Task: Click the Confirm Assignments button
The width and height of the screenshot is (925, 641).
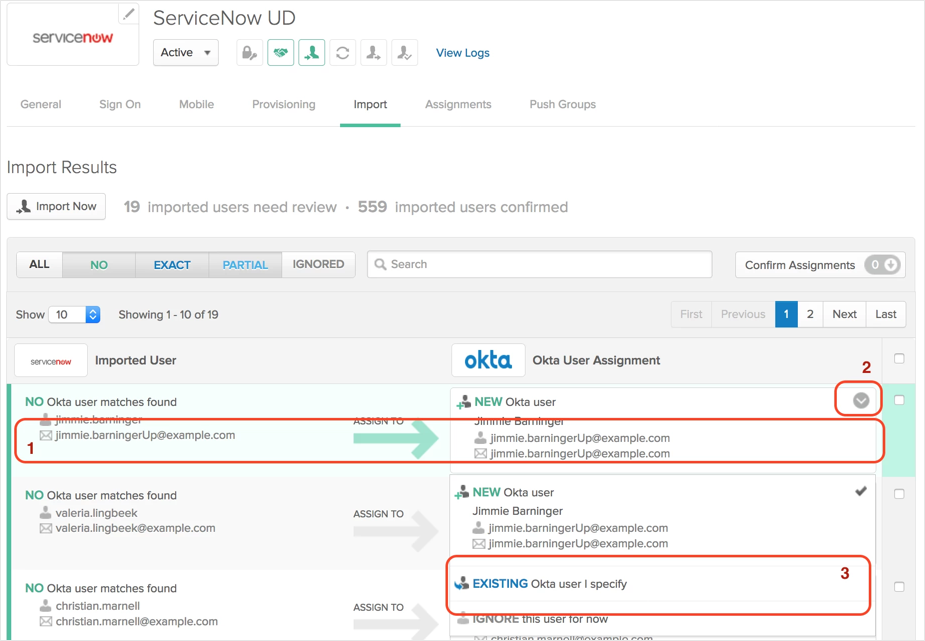Action: [x=820, y=265]
